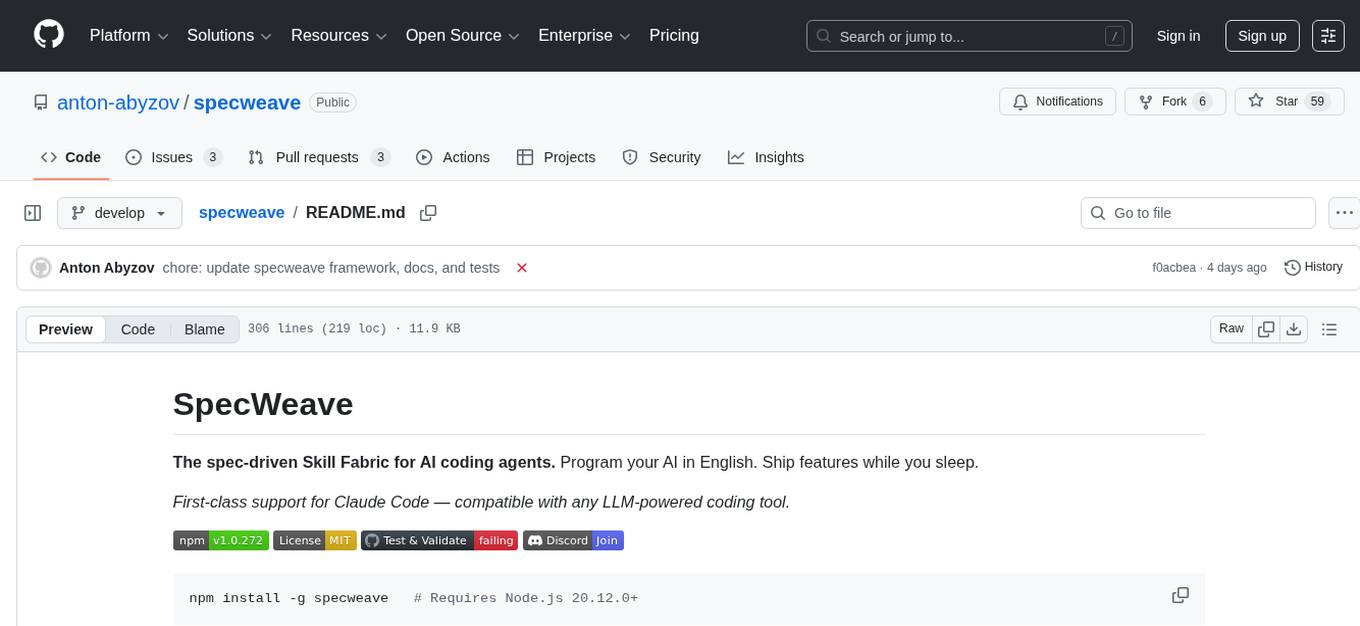The image size is (1360, 626).
Task: Star the specweave repository
Action: coord(1288,101)
